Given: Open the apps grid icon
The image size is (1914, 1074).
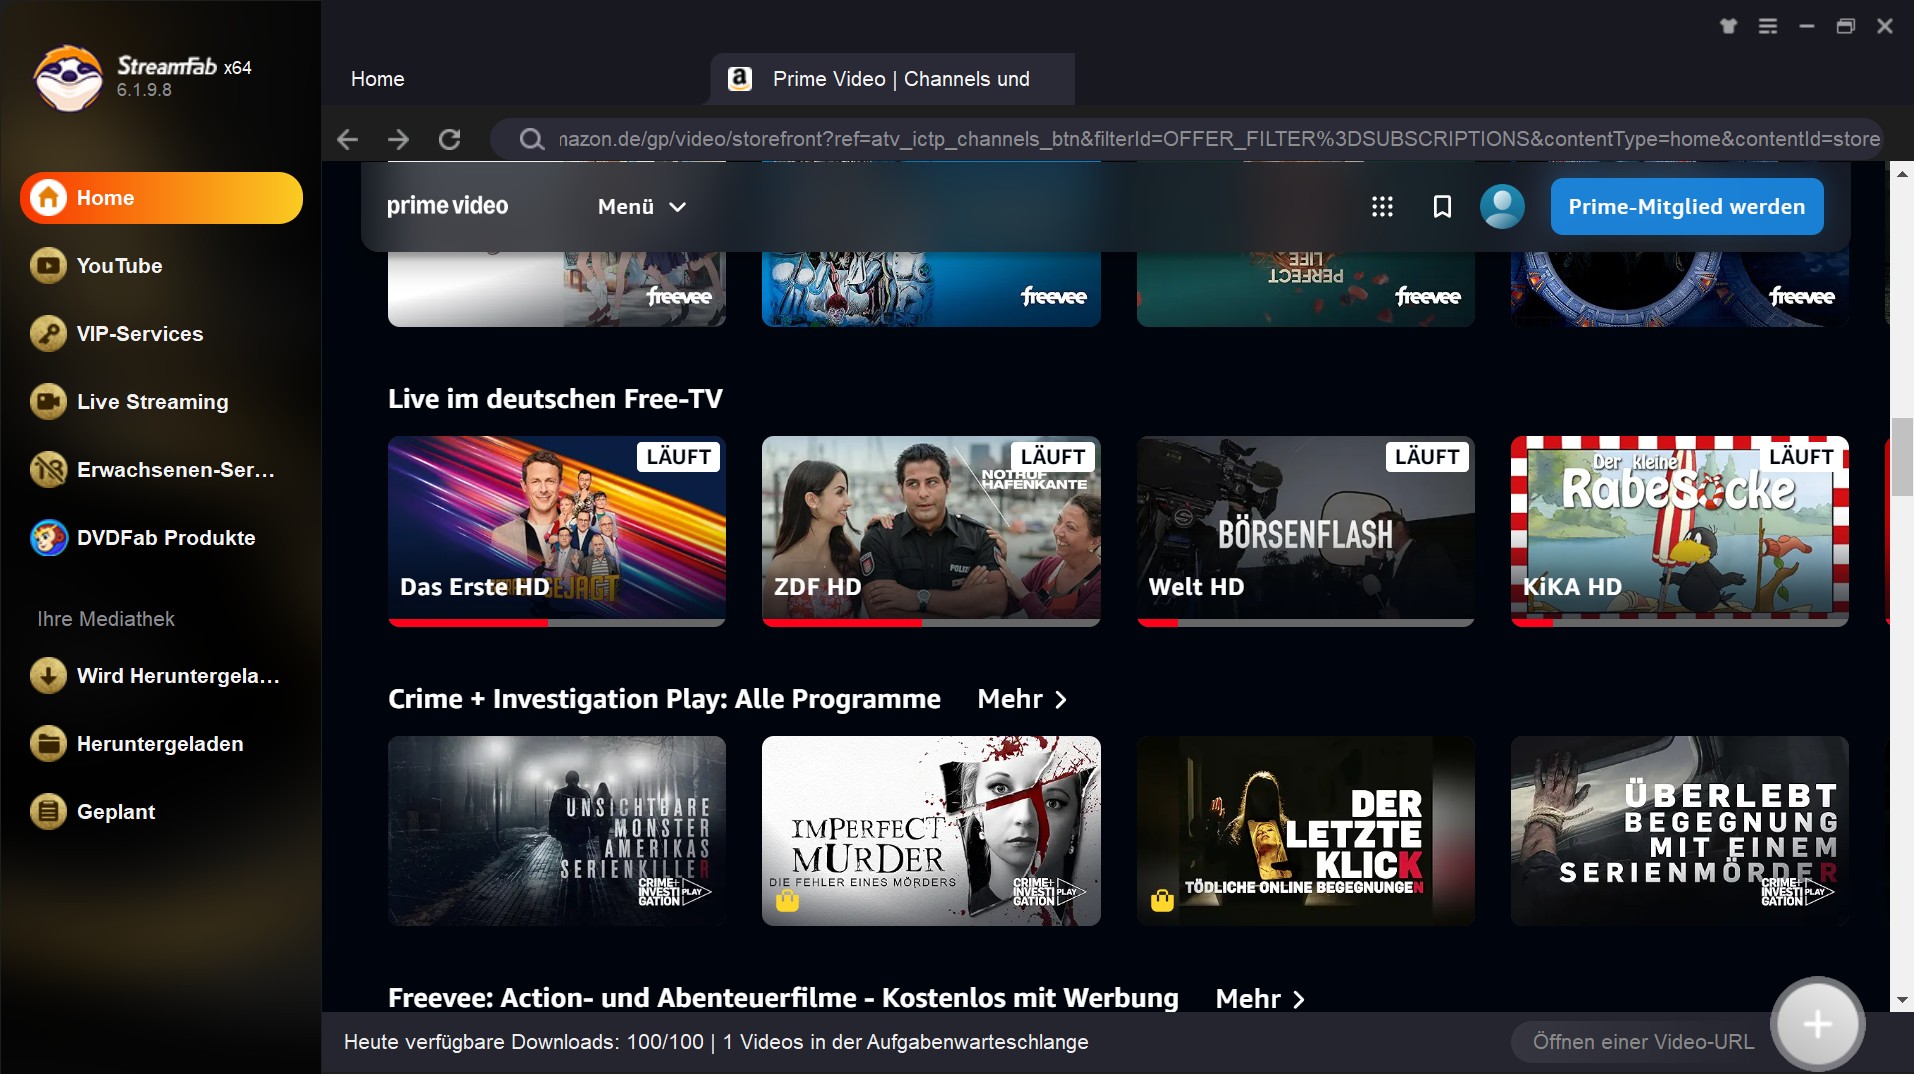Looking at the screenshot, I should [1382, 207].
